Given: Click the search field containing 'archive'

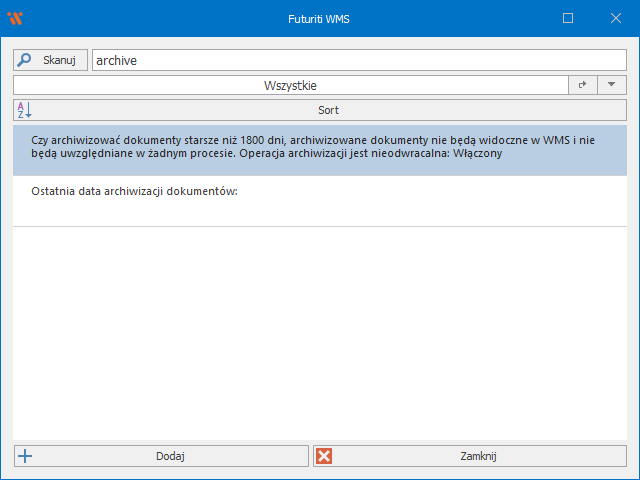Looking at the screenshot, I should (x=358, y=60).
